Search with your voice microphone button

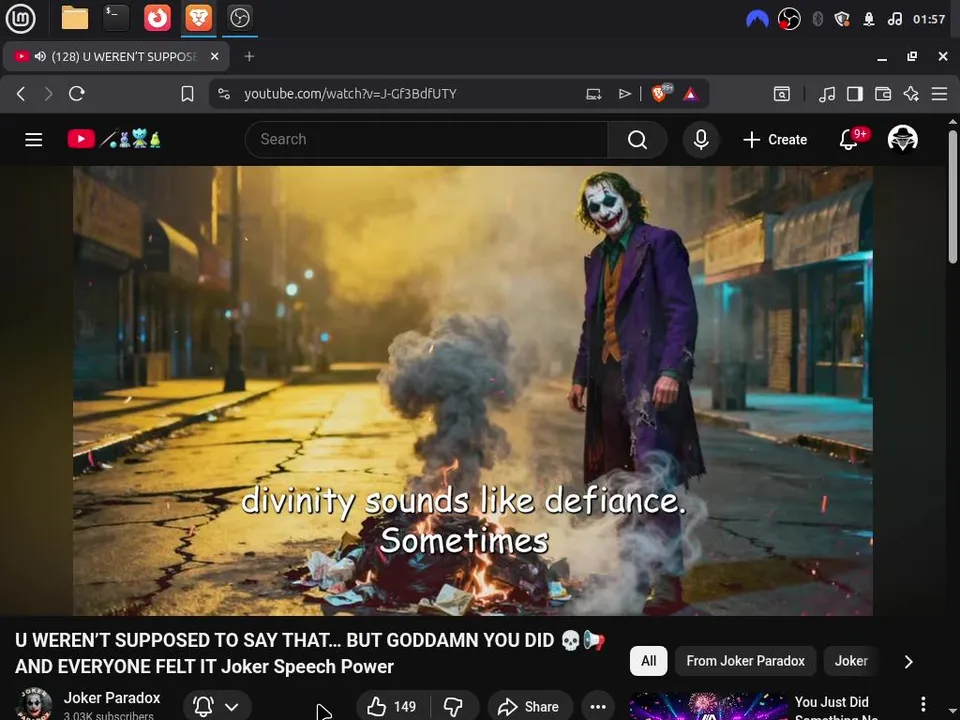click(x=701, y=140)
